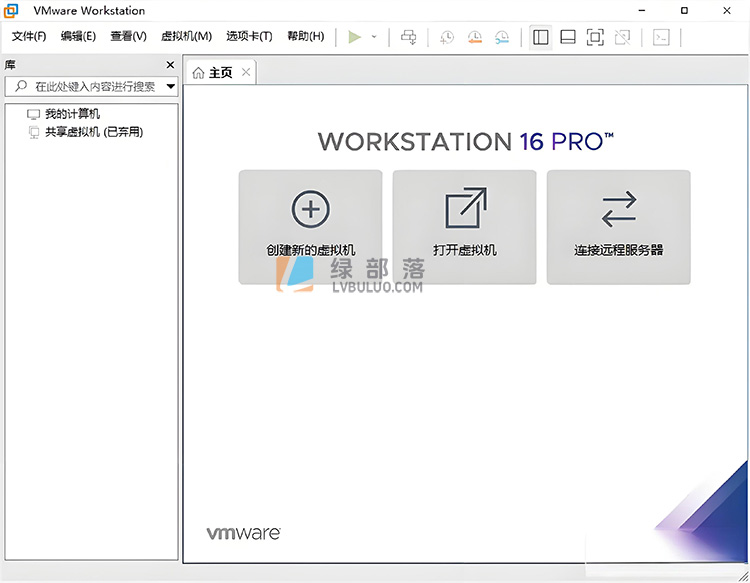The image size is (750, 583).
Task: Open the 虚拟机(M) menu
Action: click(186, 36)
